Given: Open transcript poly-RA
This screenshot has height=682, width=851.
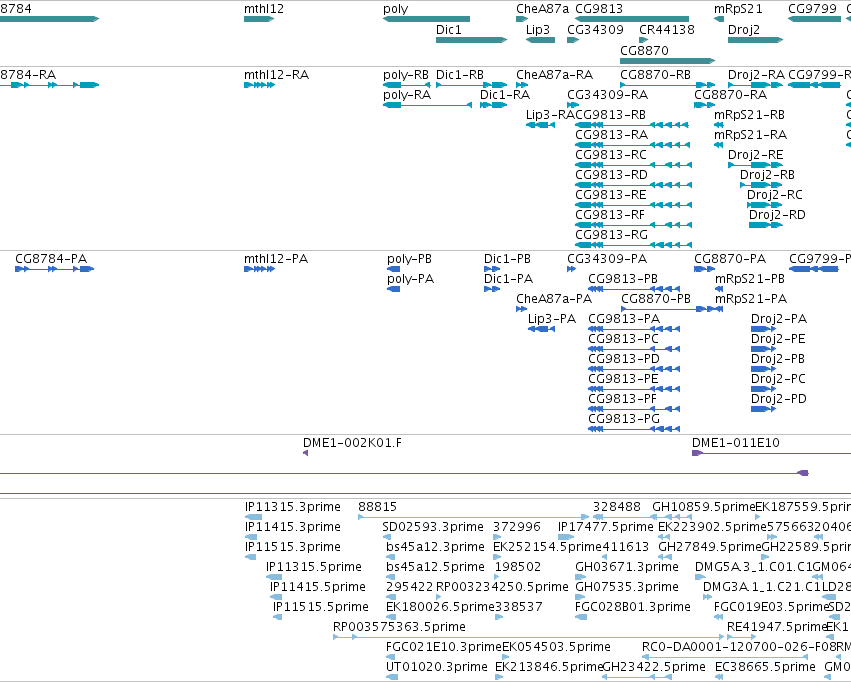Looking at the screenshot, I should [407, 95].
